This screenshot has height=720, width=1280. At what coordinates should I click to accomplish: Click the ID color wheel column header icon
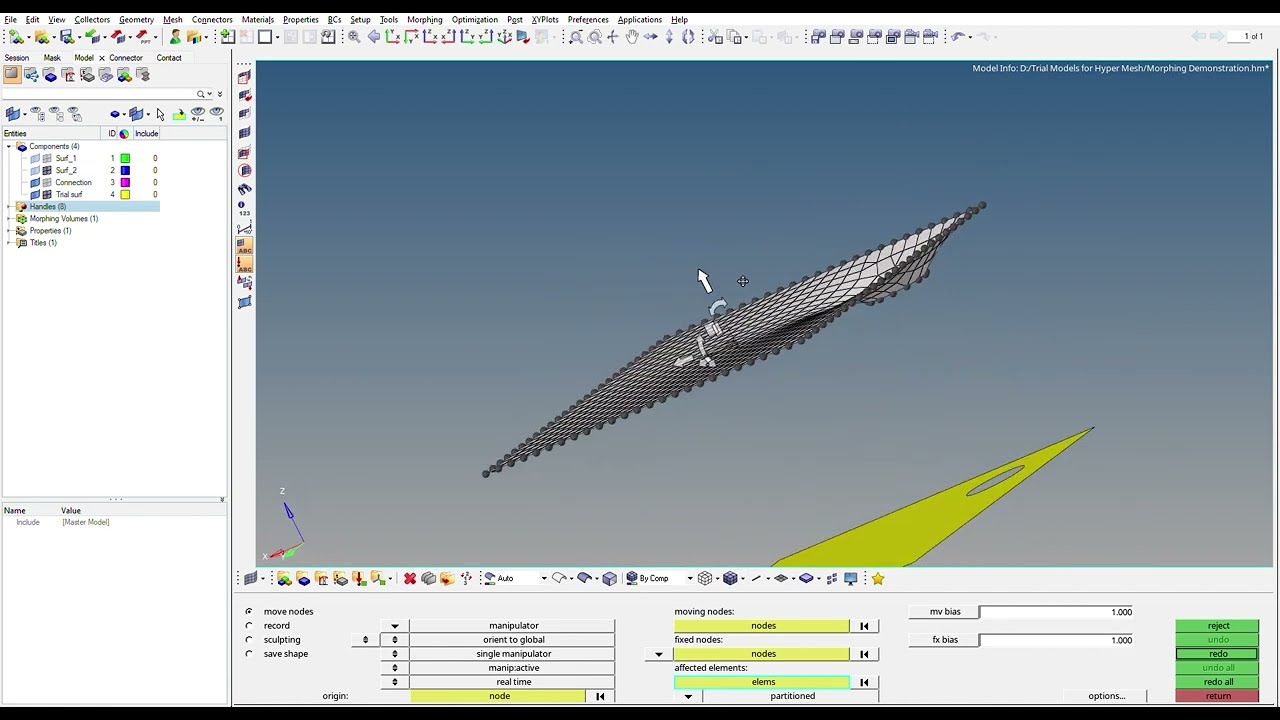tap(124, 133)
